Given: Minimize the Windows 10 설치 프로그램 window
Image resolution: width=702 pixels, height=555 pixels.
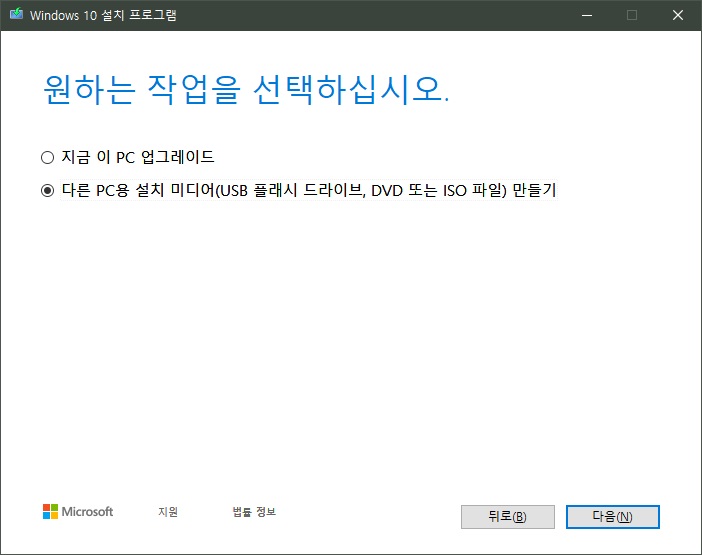Looking at the screenshot, I should 587,15.
